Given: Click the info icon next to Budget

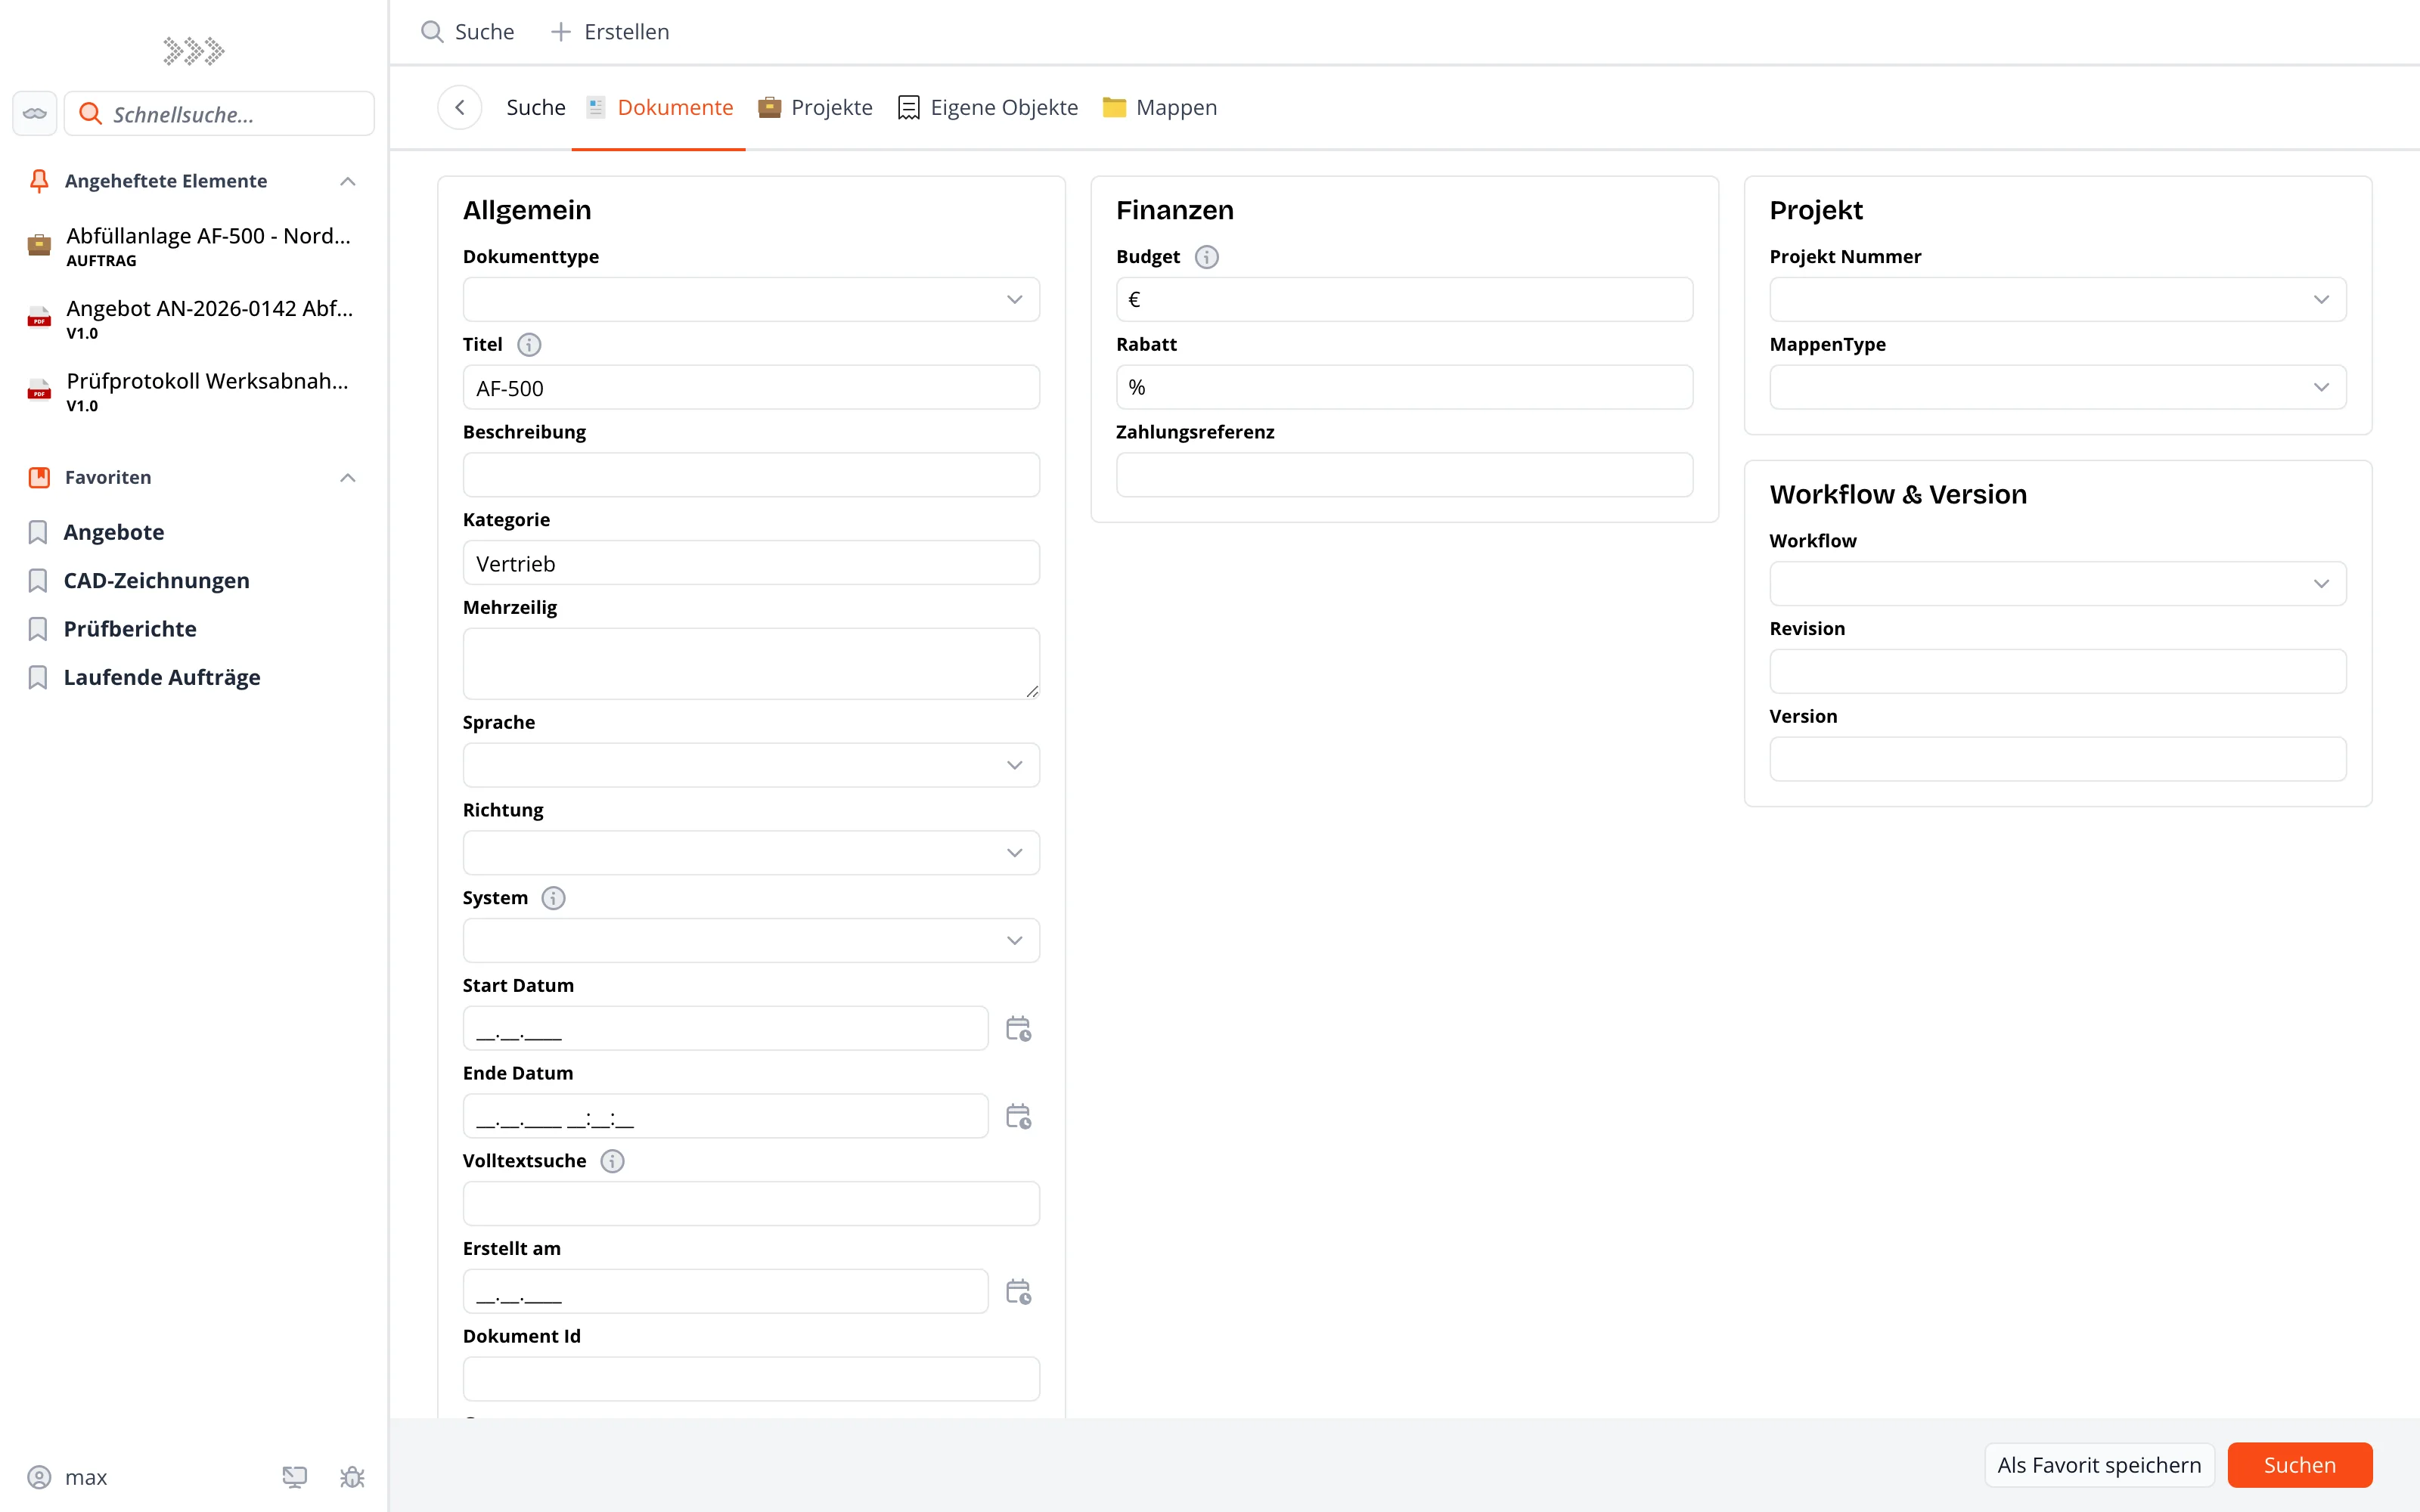Looking at the screenshot, I should [x=1207, y=257].
